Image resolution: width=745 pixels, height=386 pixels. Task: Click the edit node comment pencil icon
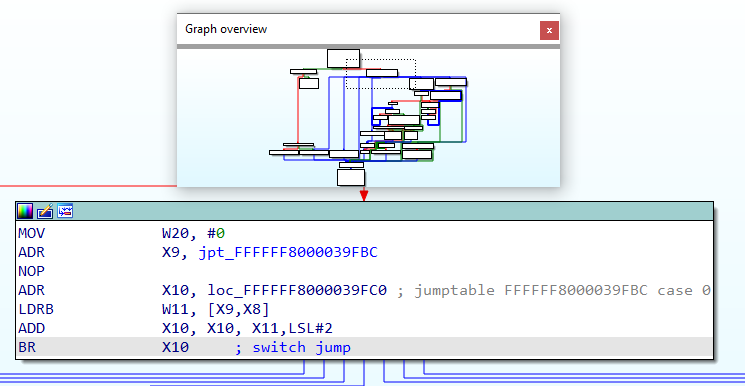click(x=45, y=211)
